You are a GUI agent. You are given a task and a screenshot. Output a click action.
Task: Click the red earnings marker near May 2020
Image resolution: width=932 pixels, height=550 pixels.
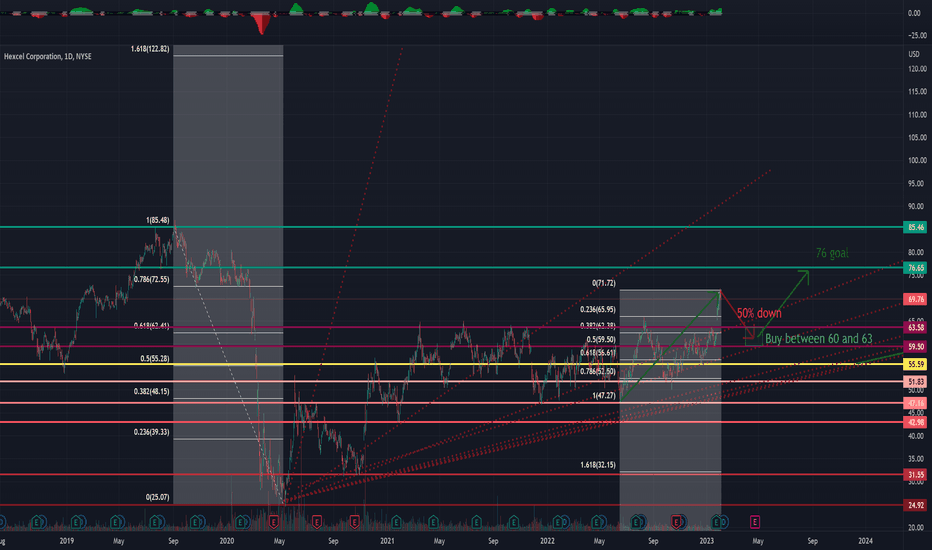tap(273, 522)
